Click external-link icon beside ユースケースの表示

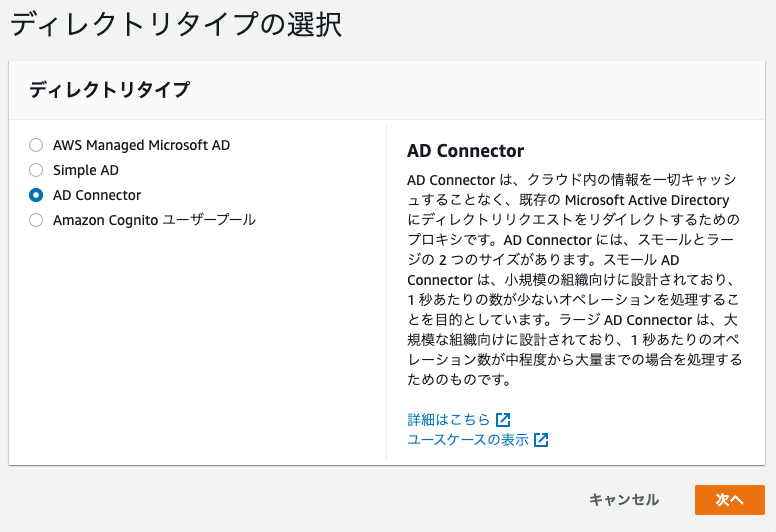[x=541, y=439]
